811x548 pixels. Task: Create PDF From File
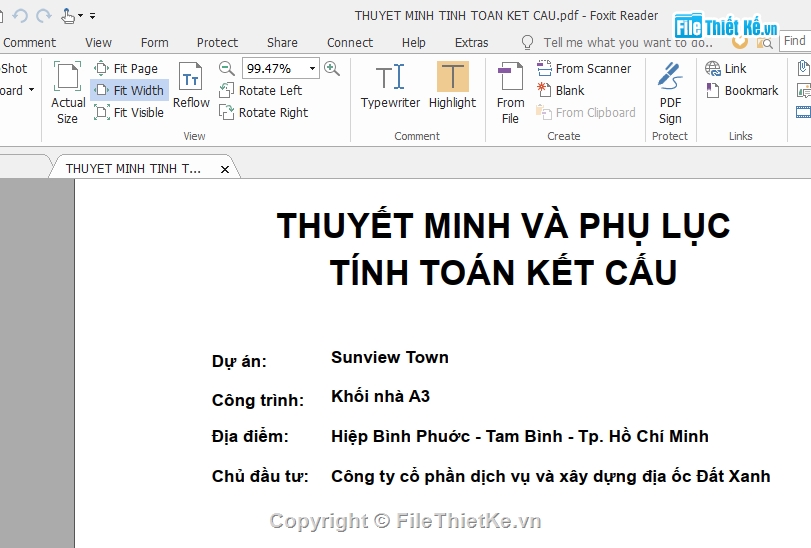pyautogui.click(x=510, y=93)
